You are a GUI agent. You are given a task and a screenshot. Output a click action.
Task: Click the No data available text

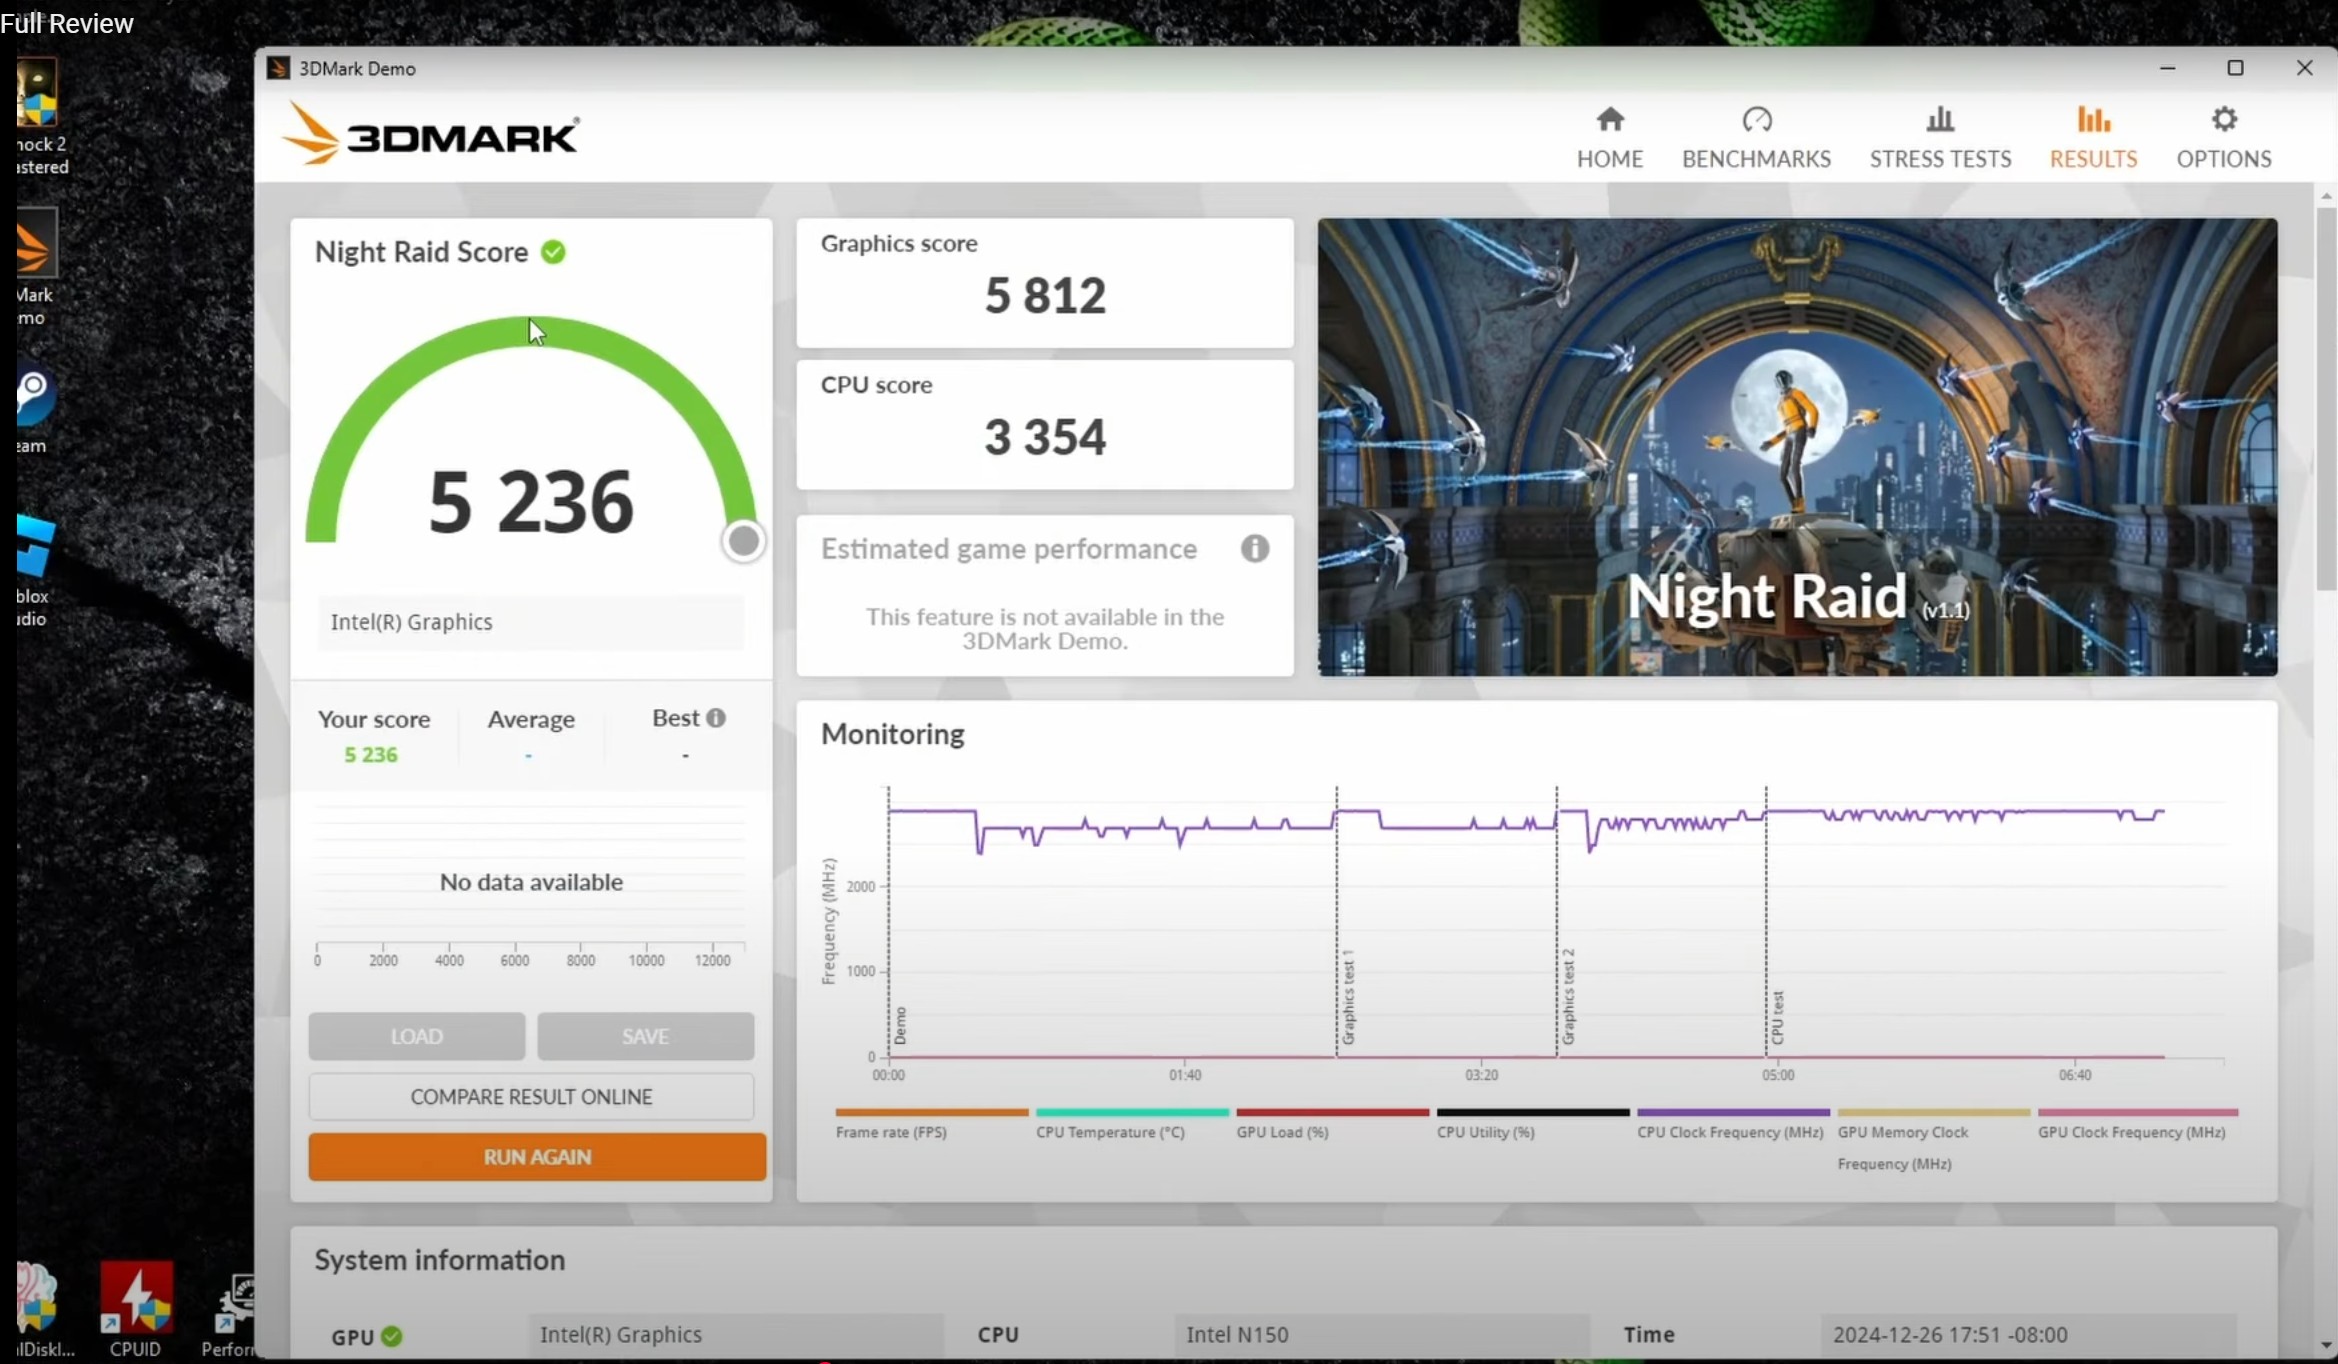531,882
